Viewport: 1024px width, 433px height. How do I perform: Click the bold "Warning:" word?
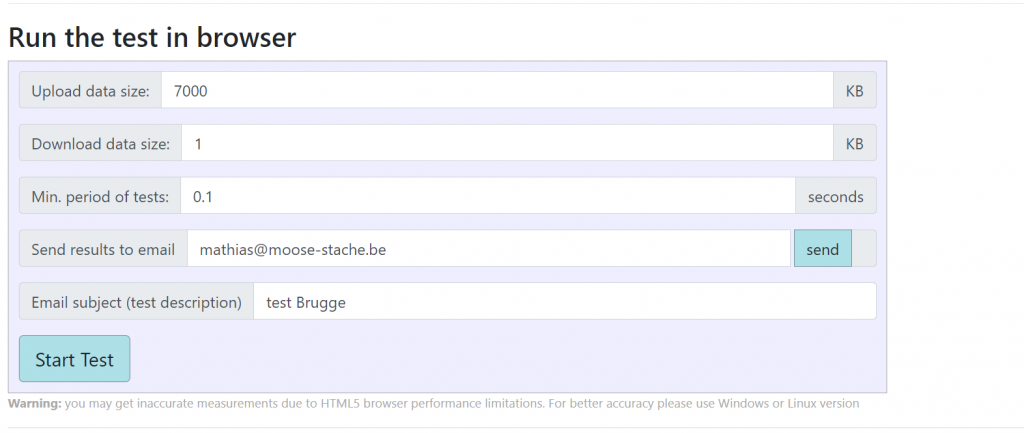(34, 404)
